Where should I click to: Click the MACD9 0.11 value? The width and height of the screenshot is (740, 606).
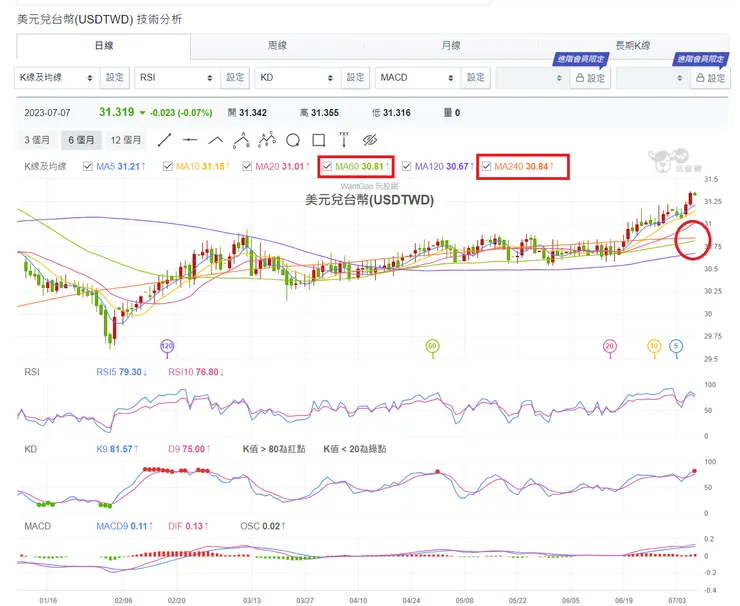125,526
